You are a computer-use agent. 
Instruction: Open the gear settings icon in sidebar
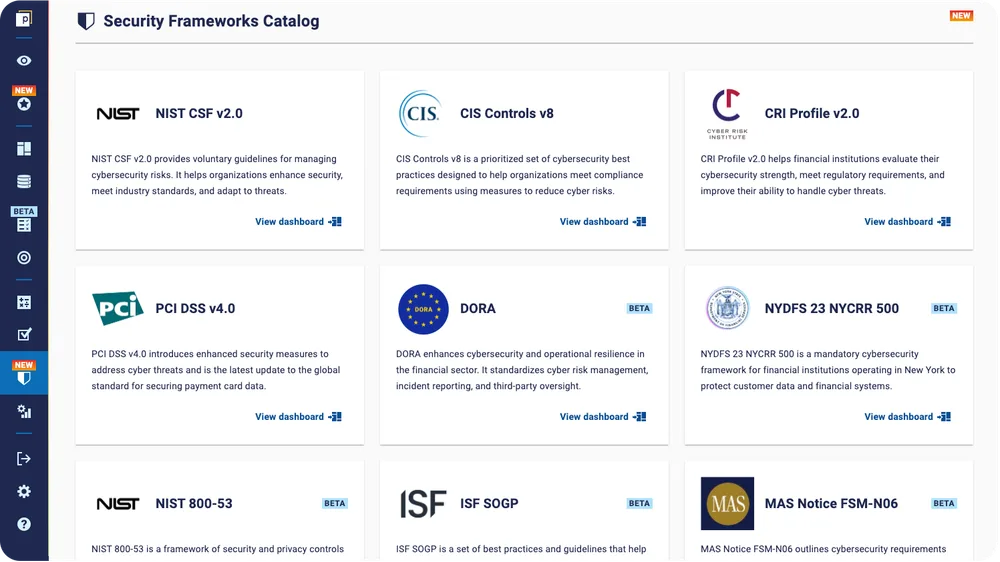tap(24, 492)
